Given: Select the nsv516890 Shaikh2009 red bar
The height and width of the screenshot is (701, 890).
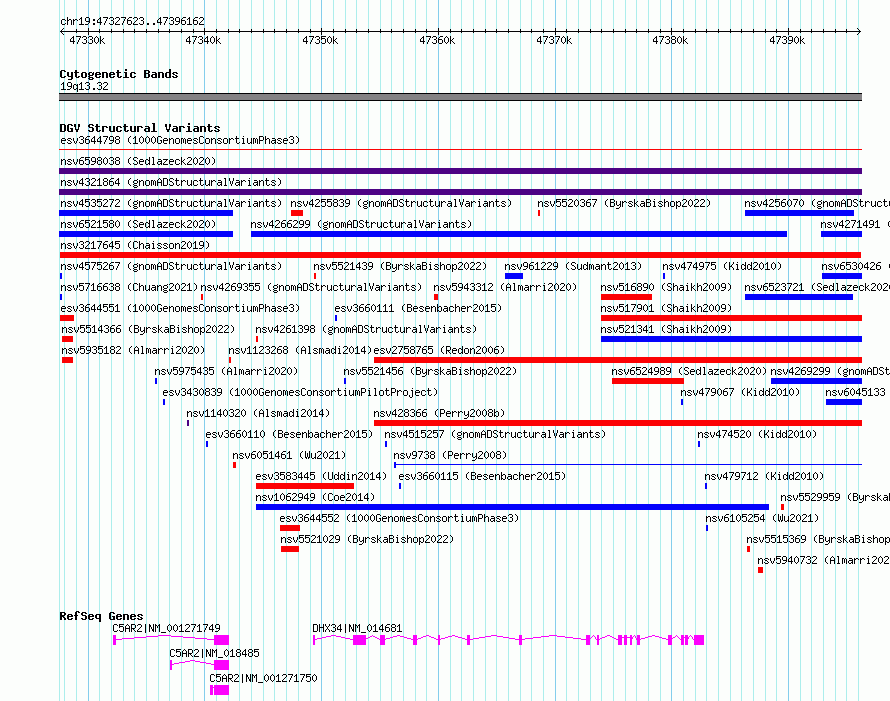Looking at the screenshot, I should [627, 297].
